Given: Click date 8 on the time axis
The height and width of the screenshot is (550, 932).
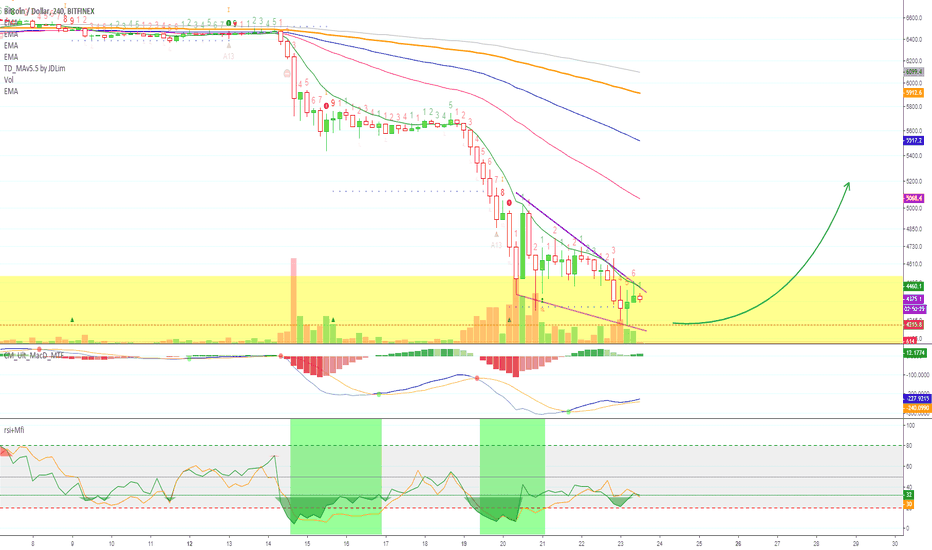Looking at the screenshot, I should 33,543.
